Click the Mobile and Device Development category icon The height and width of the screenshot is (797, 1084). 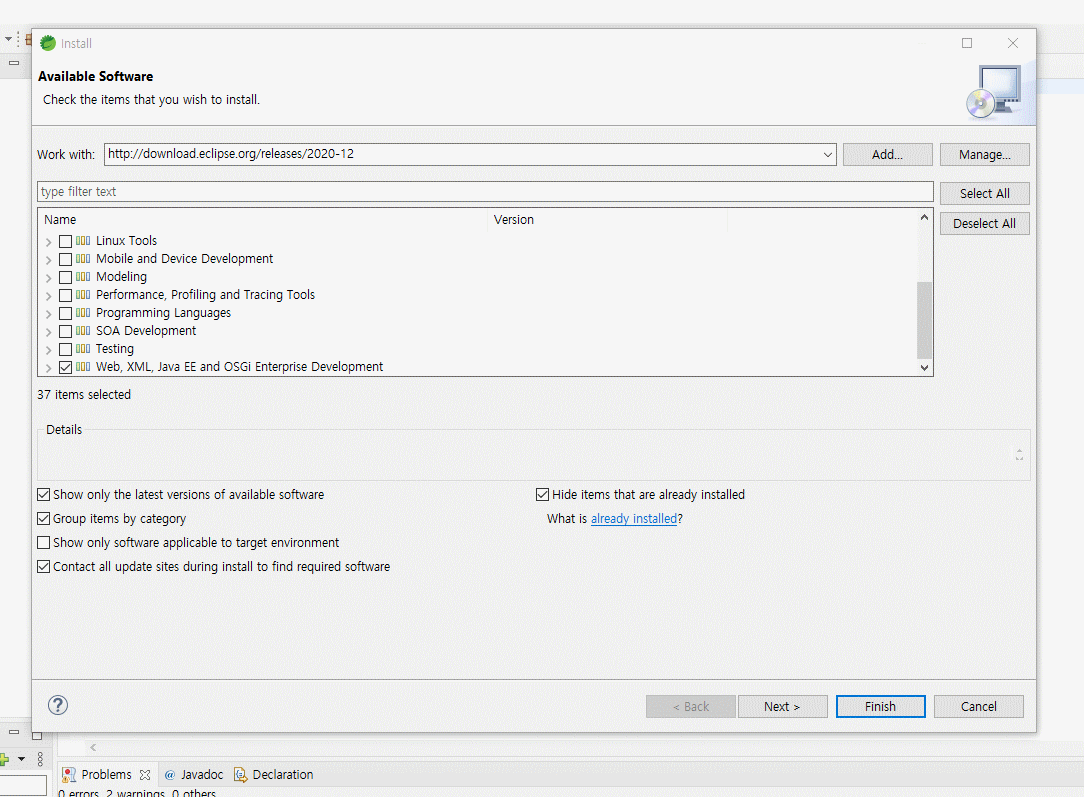pos(83,259)
